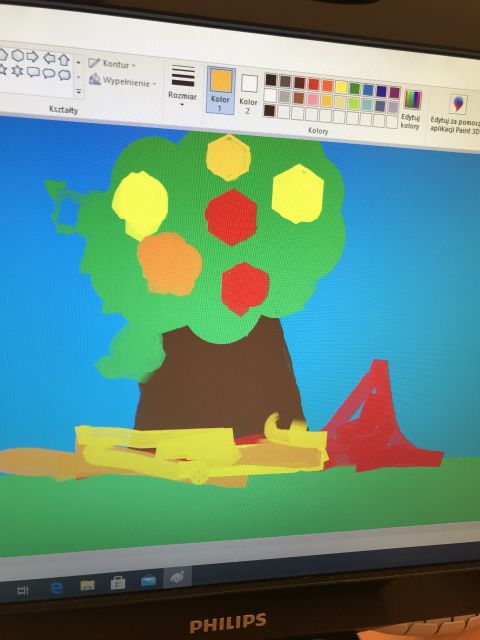Image resolution: width=480 pixels, height=640 pixels.
Task: Pick the dark red color swatch
Action: pyautogui.click(x=300, y=82)
